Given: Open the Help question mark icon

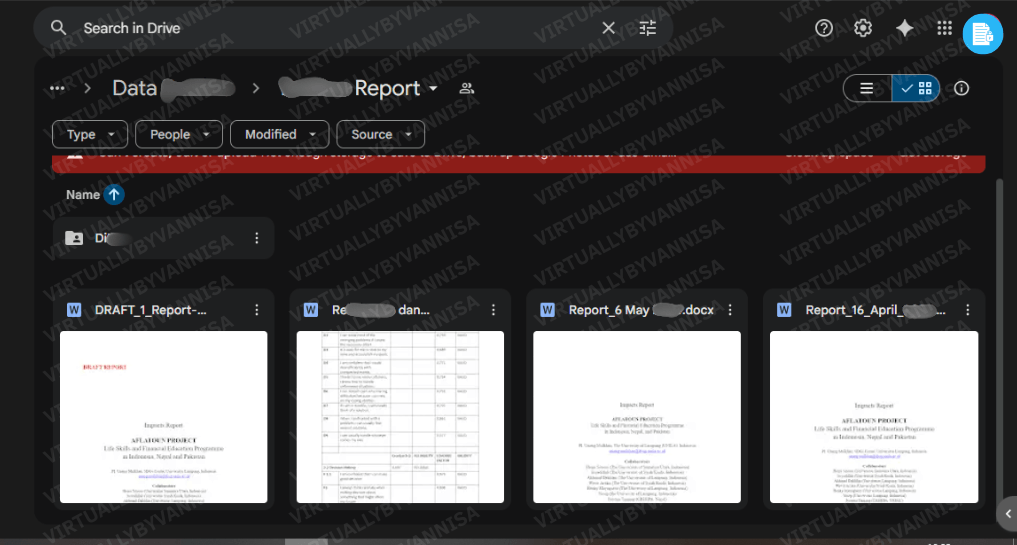Looking at the screenshot, I should (x=824, y=28).
